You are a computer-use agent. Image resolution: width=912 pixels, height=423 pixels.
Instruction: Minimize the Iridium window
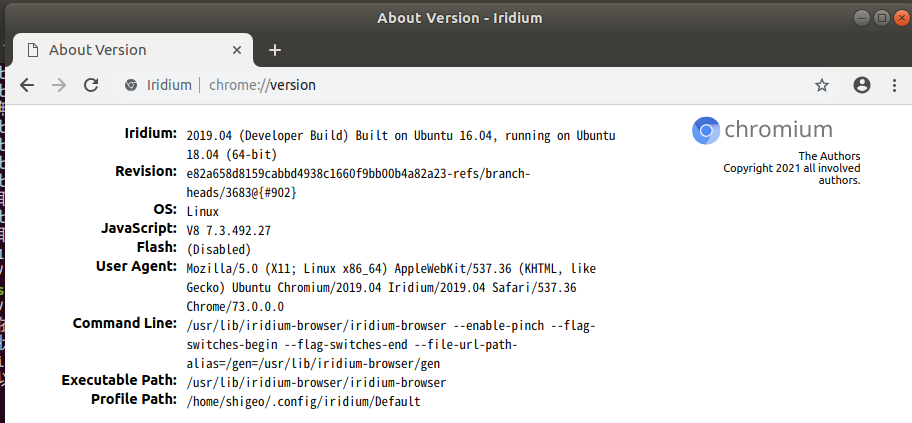(x=863, y=17)
